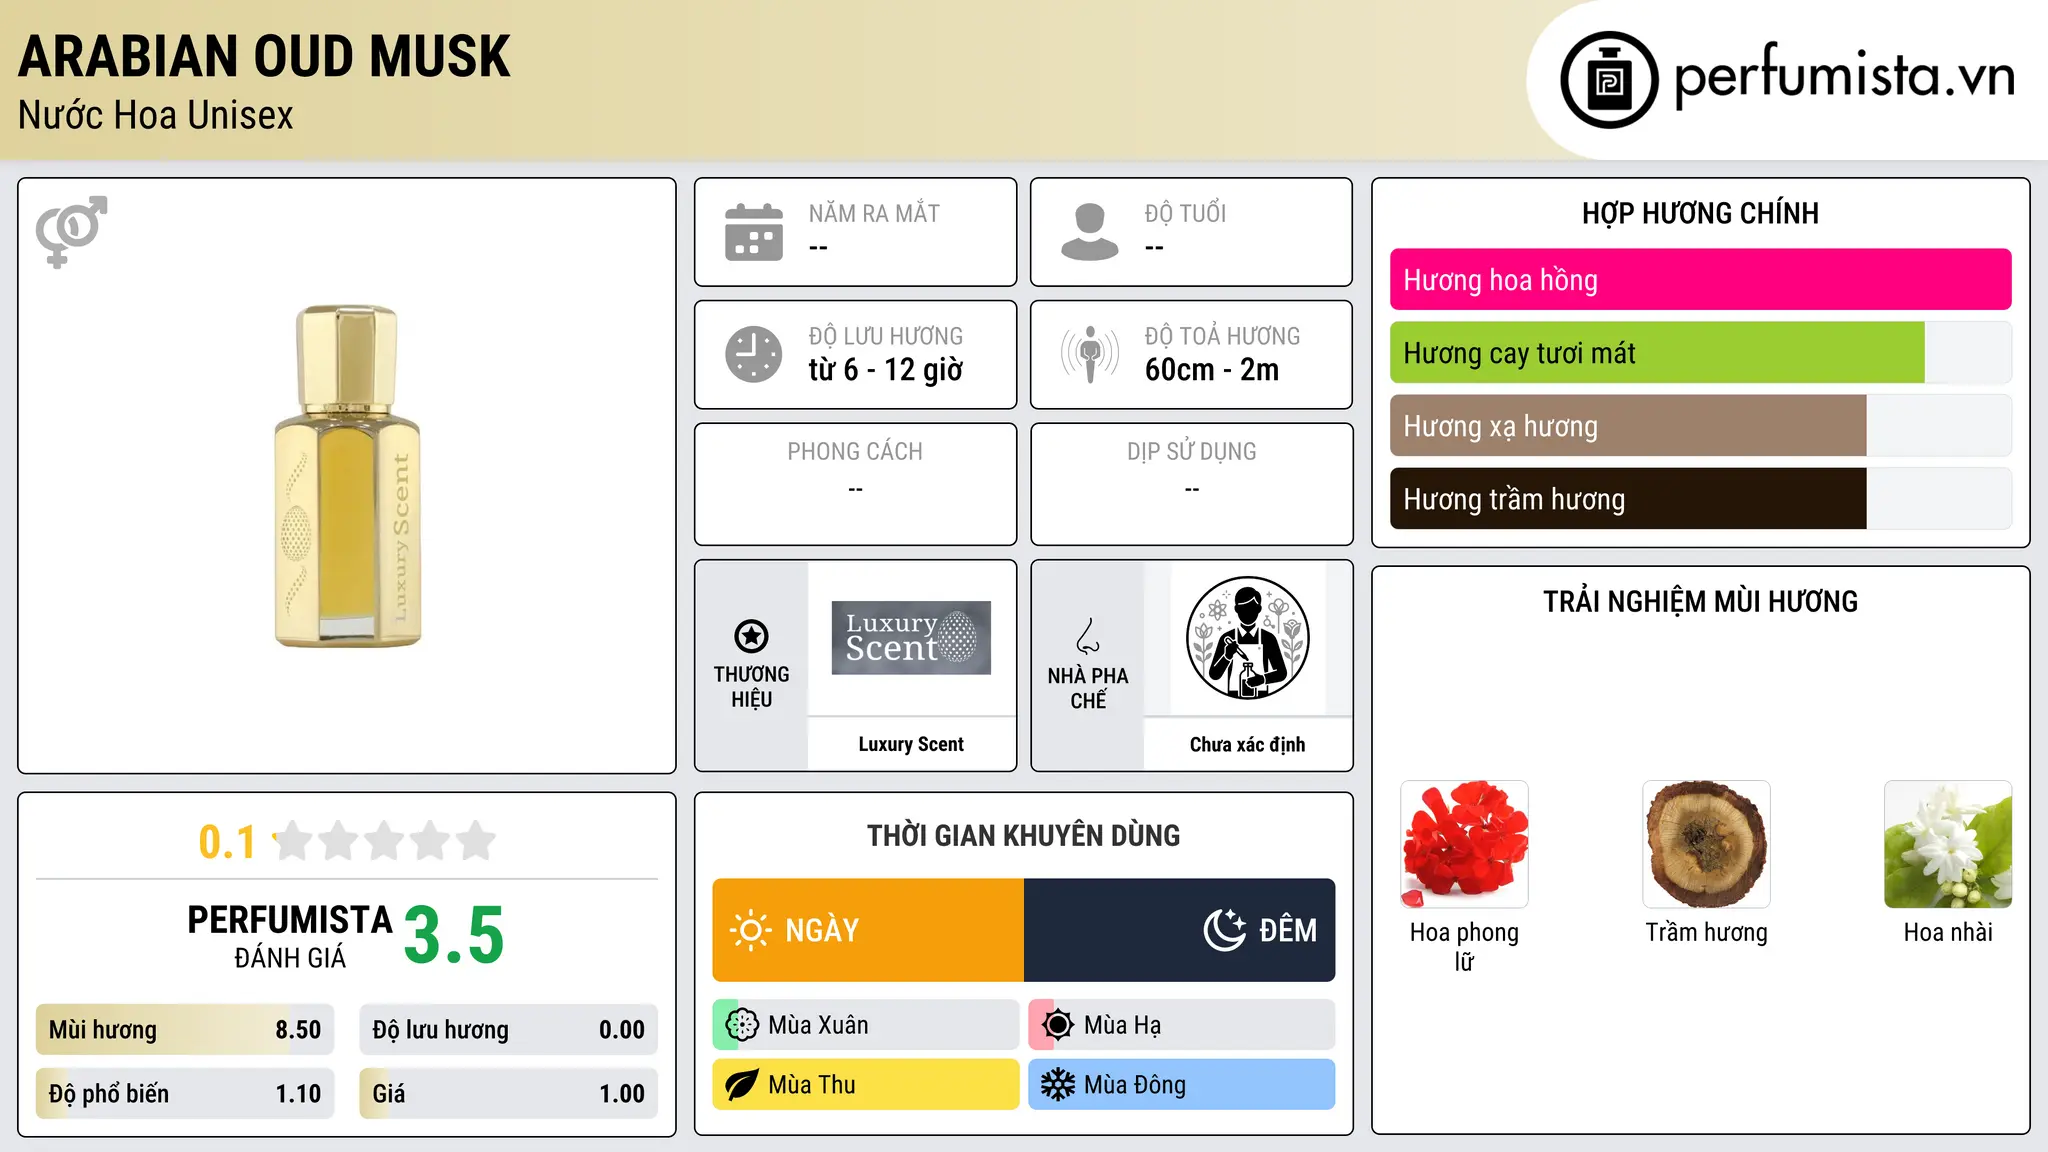Click the flower icon for Mùa Xuân
Viewport: 2048px width, 1152px height.
click(742, 1025)
